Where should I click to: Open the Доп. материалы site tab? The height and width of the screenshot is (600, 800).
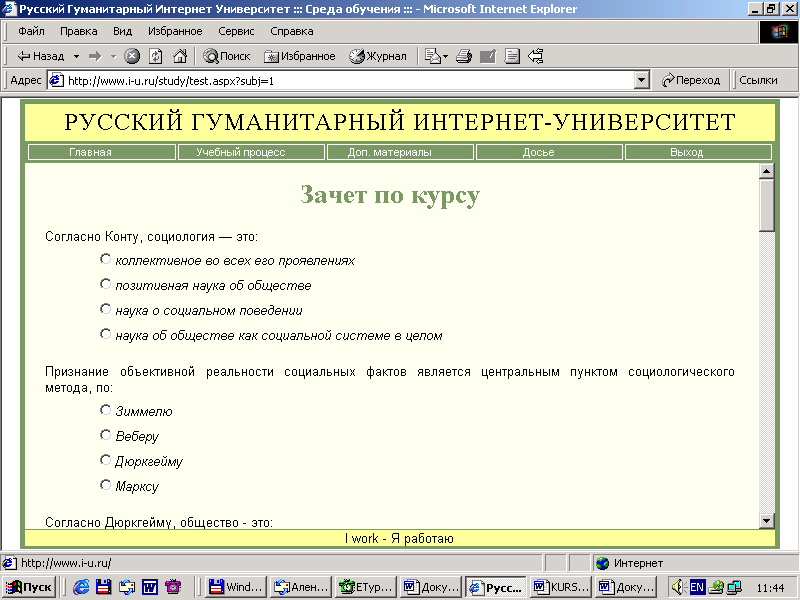pos(401,152)
